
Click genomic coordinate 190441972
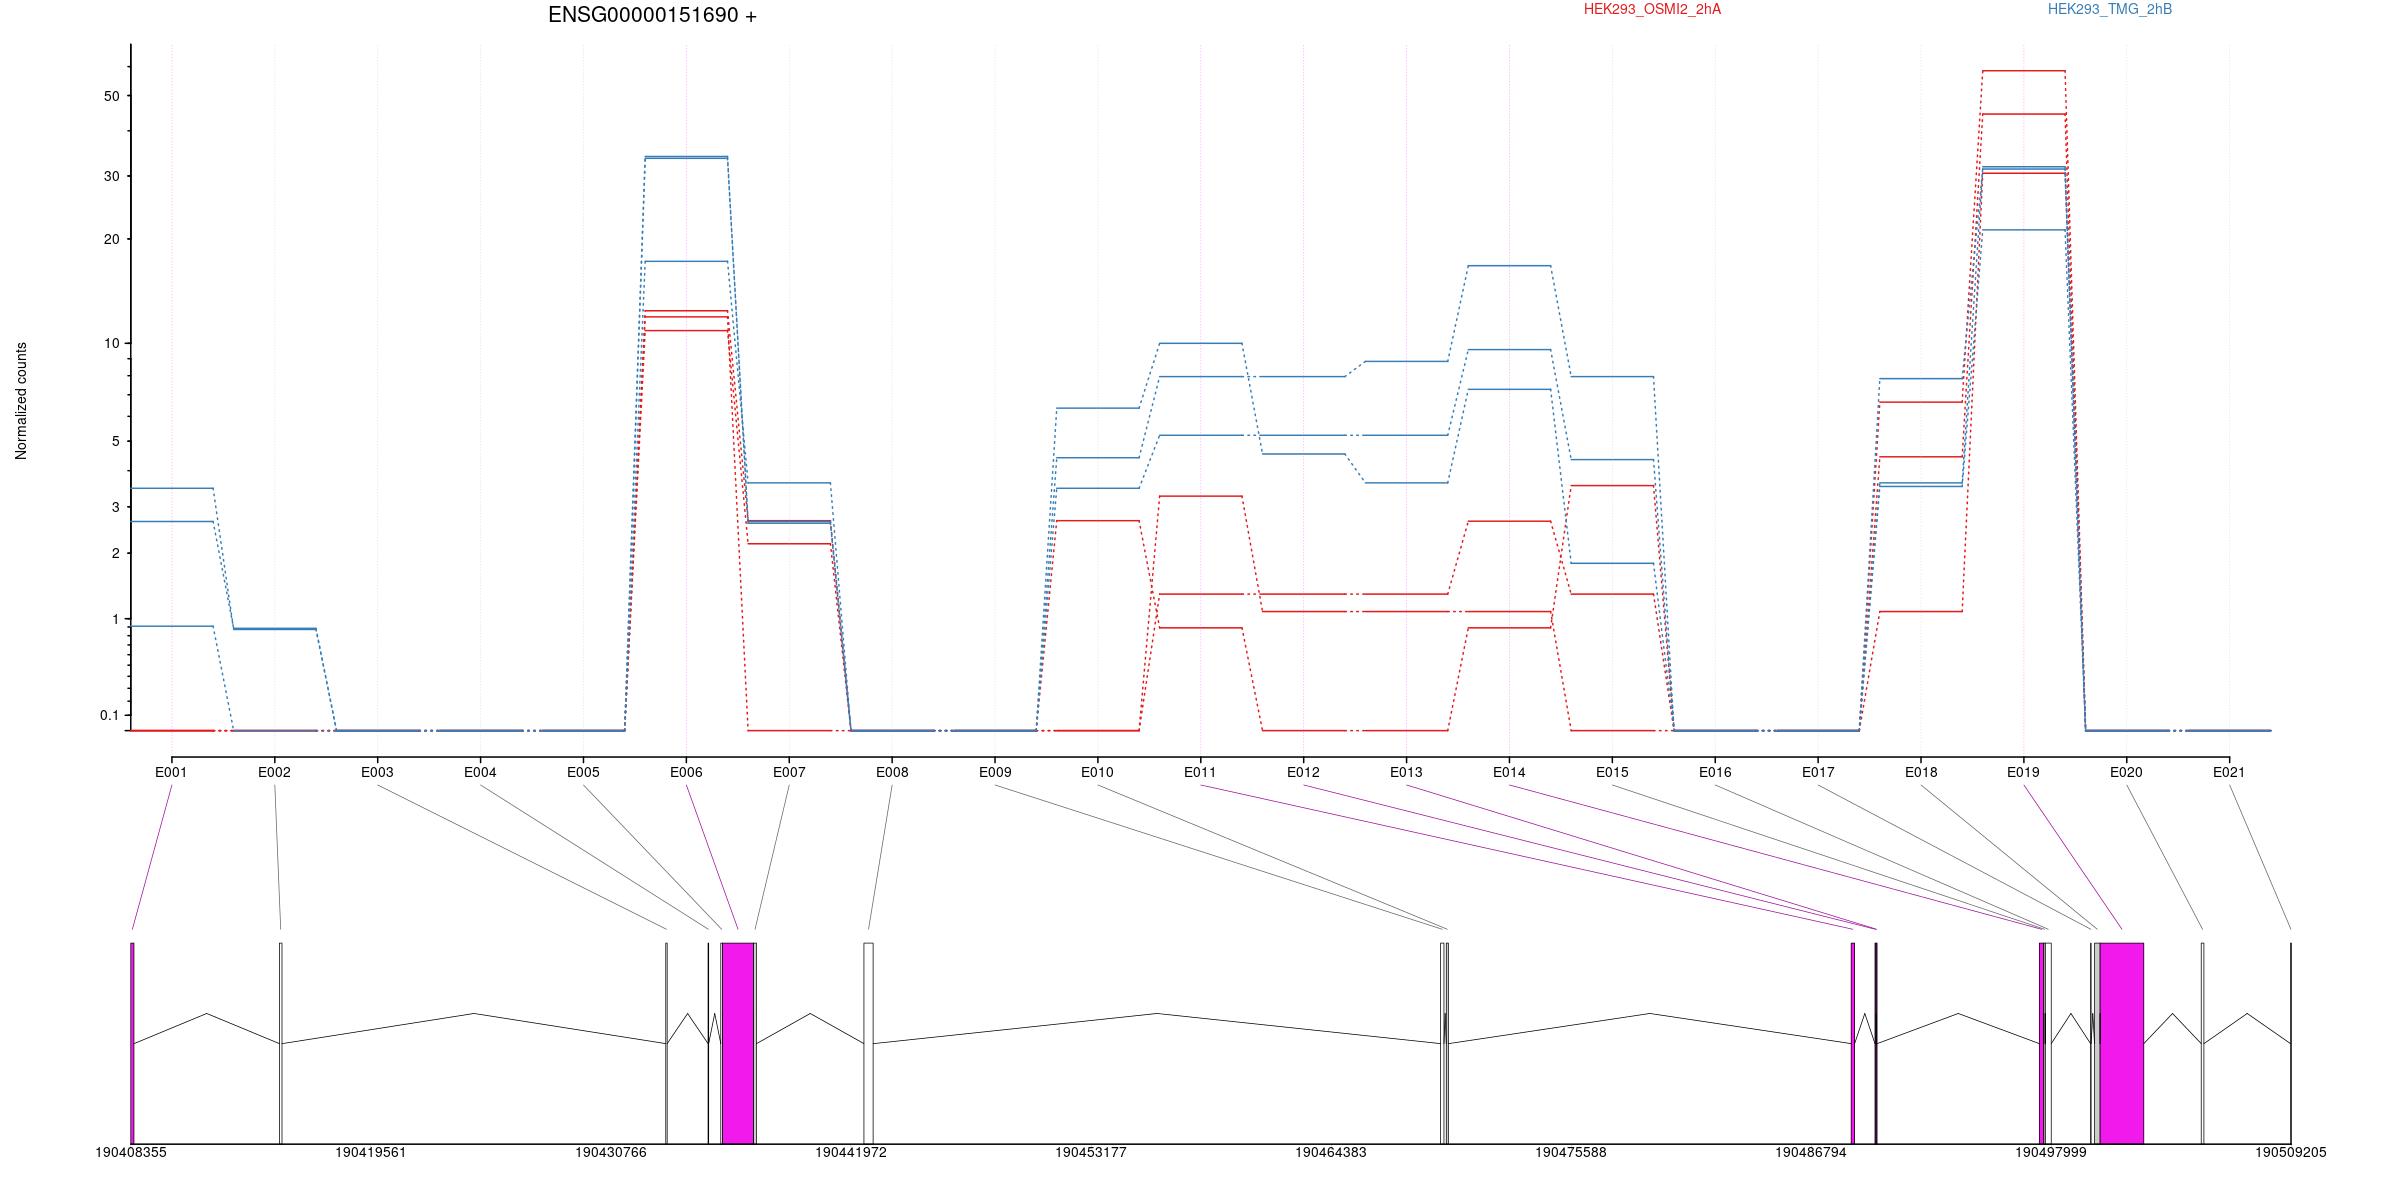[851, 1152]
